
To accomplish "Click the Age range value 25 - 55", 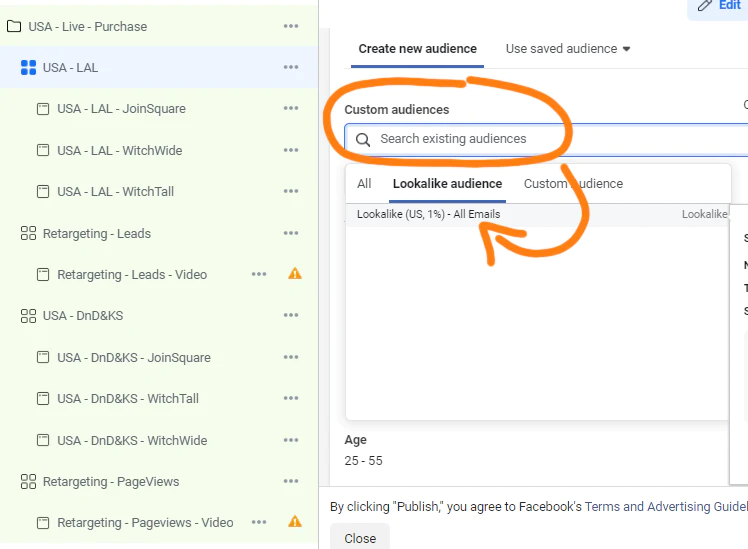I will [x=364, y=461].
